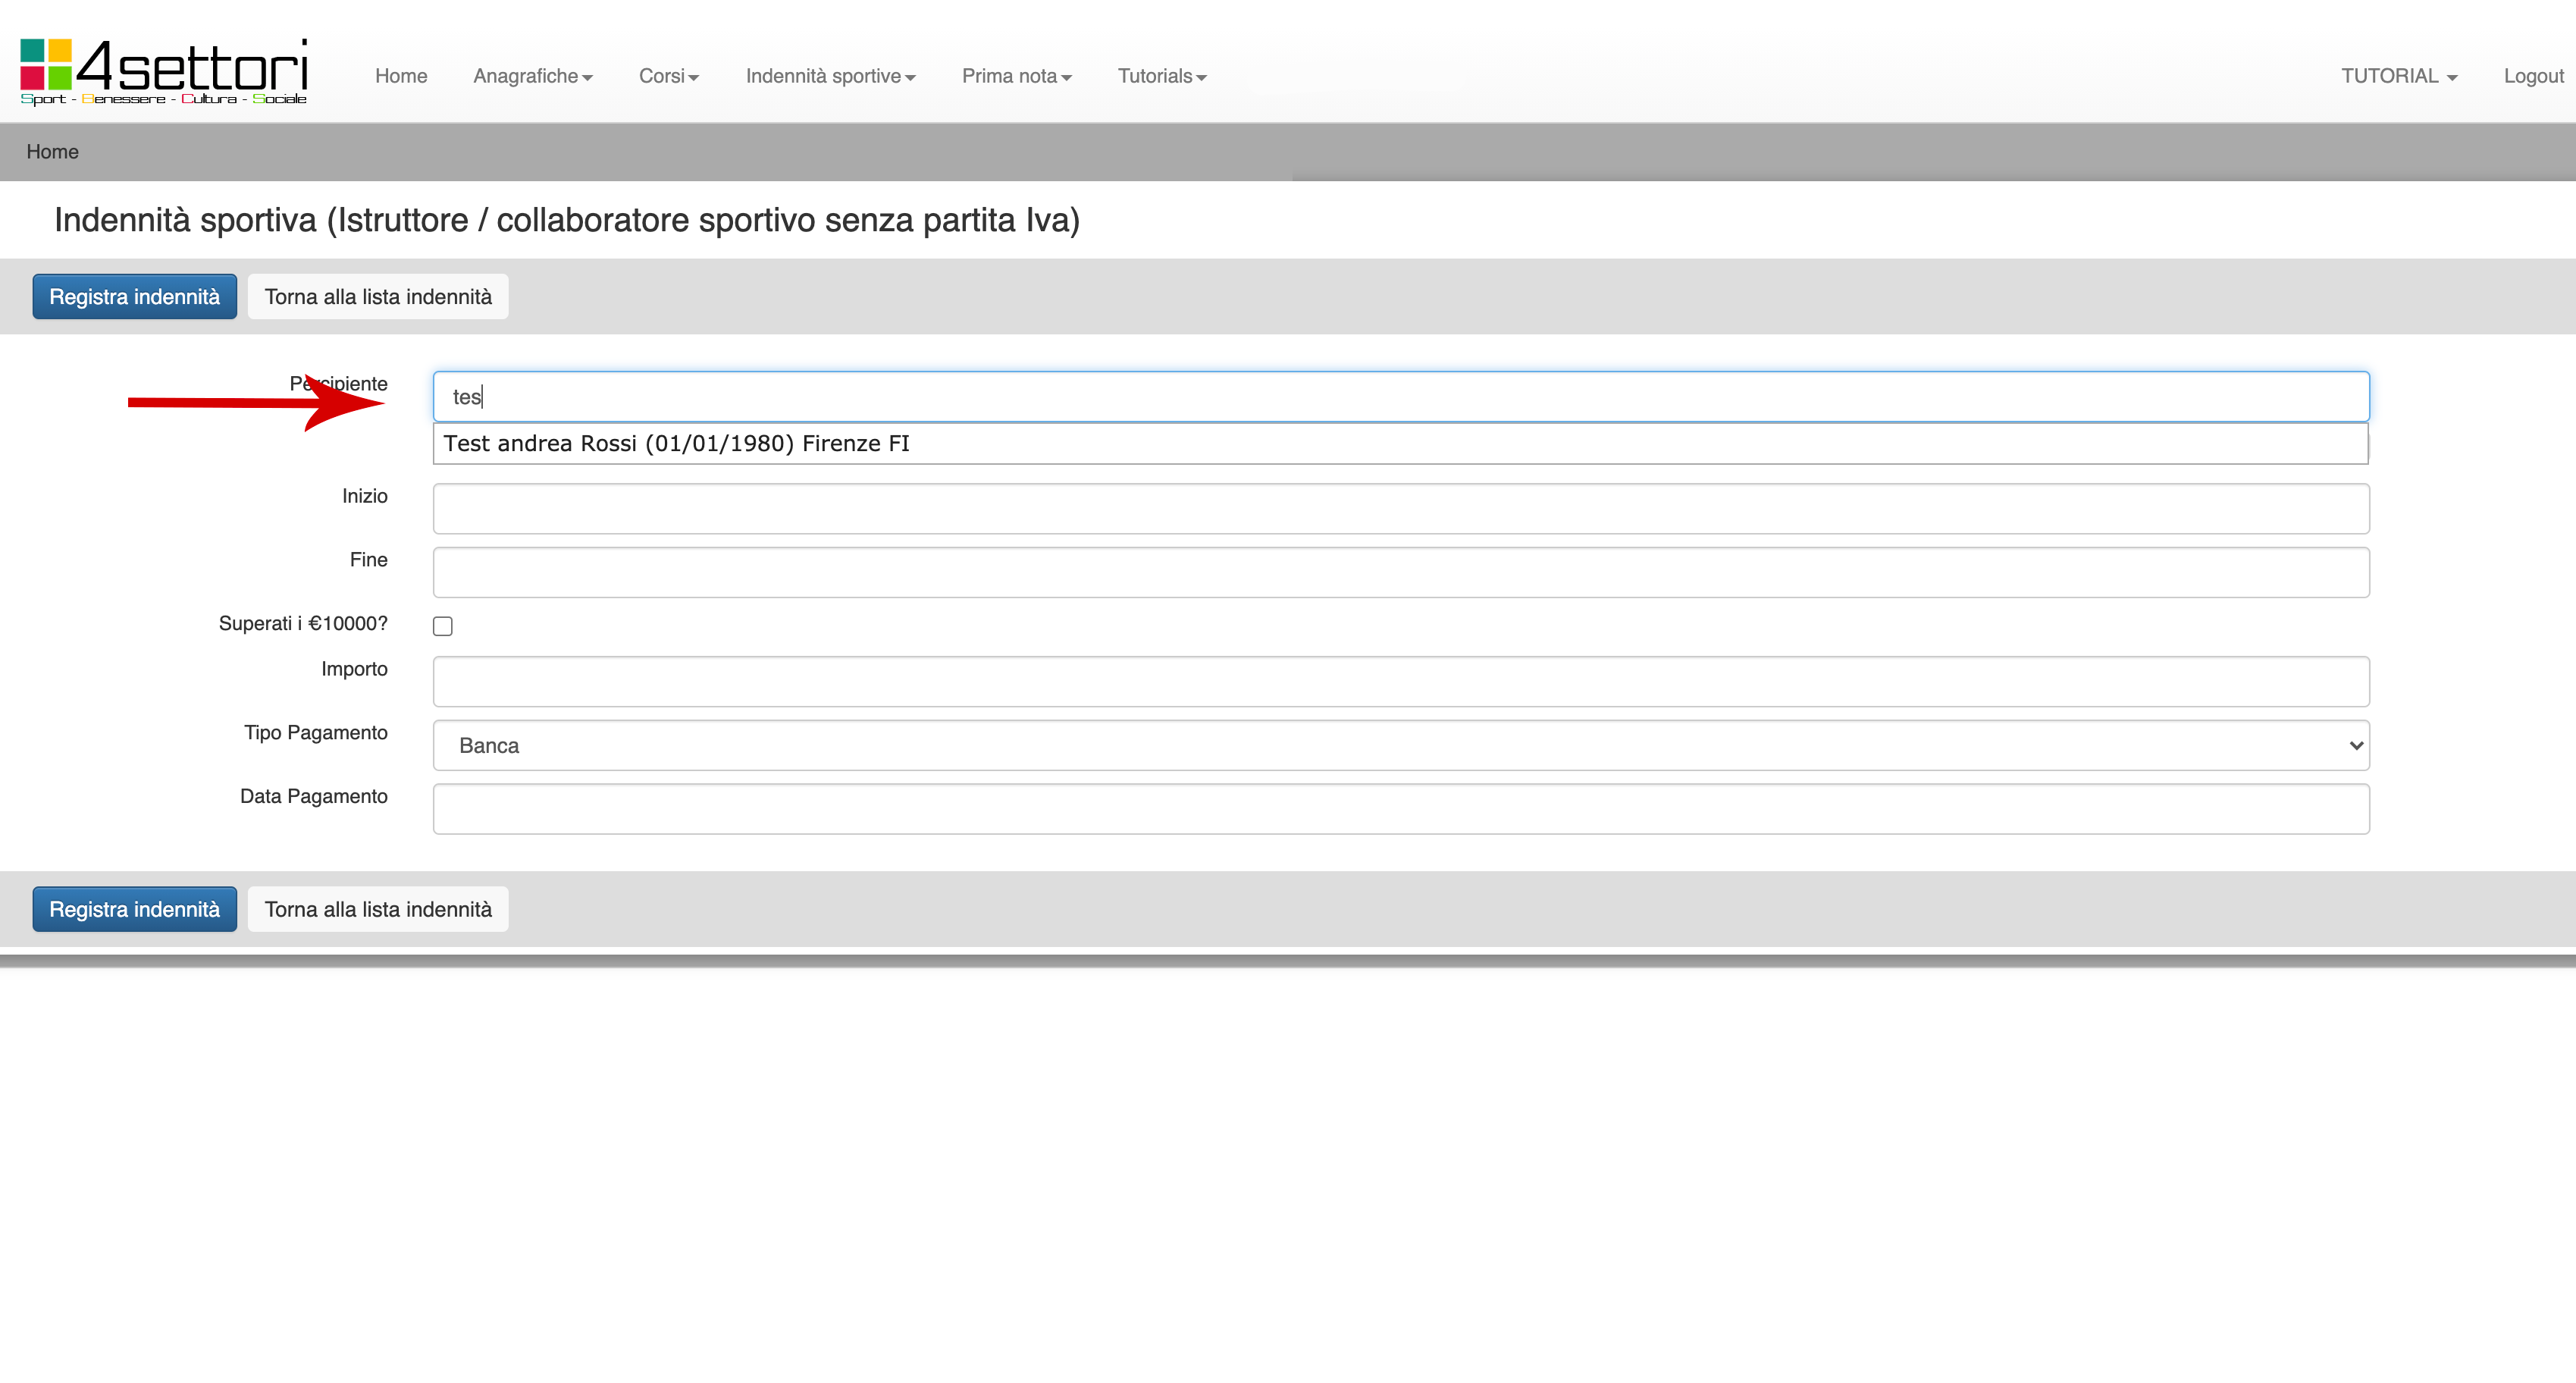Open the Tutorials dropdown

tap(1161, 76)
